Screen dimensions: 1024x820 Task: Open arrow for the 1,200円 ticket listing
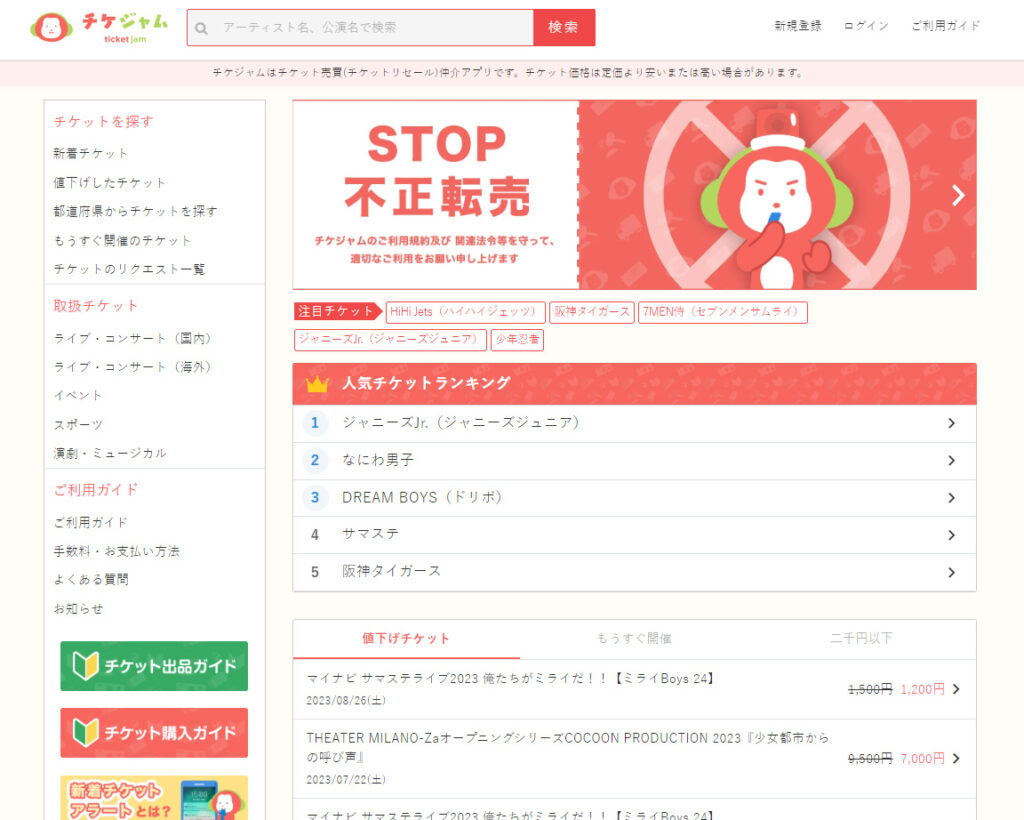(x=956, y=689)
